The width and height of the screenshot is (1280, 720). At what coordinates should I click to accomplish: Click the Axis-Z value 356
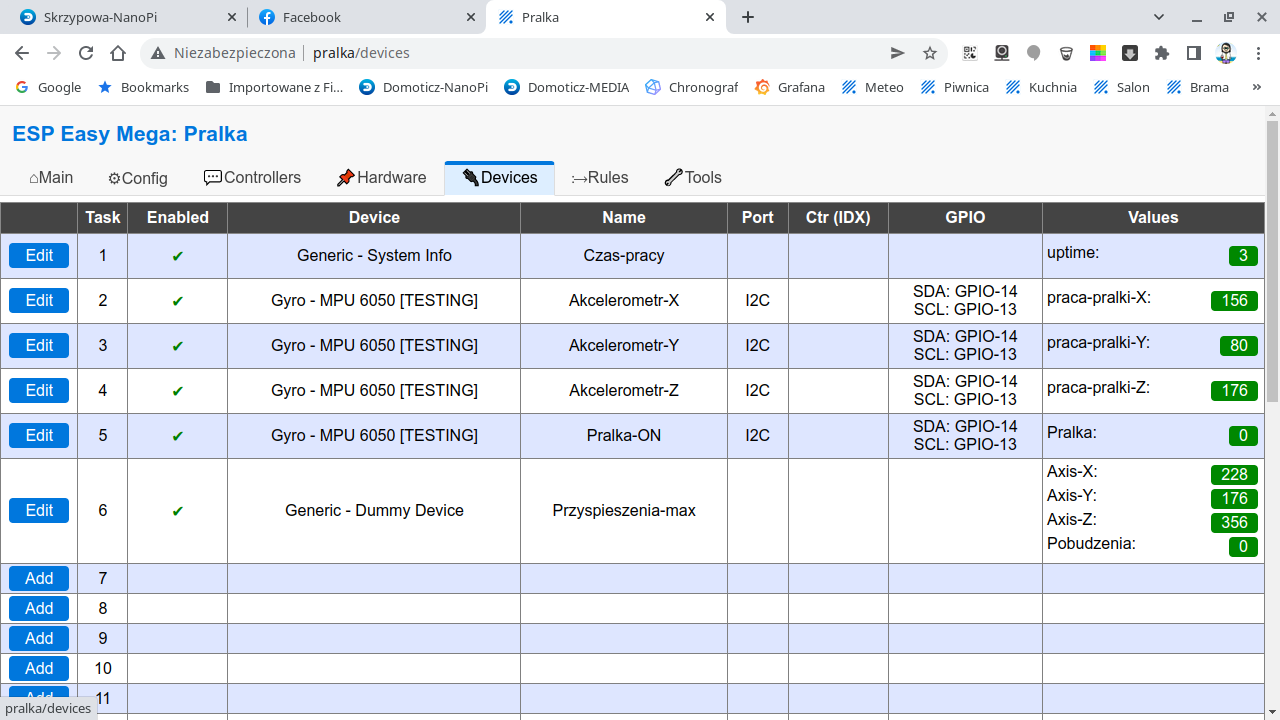(1234, 523)
